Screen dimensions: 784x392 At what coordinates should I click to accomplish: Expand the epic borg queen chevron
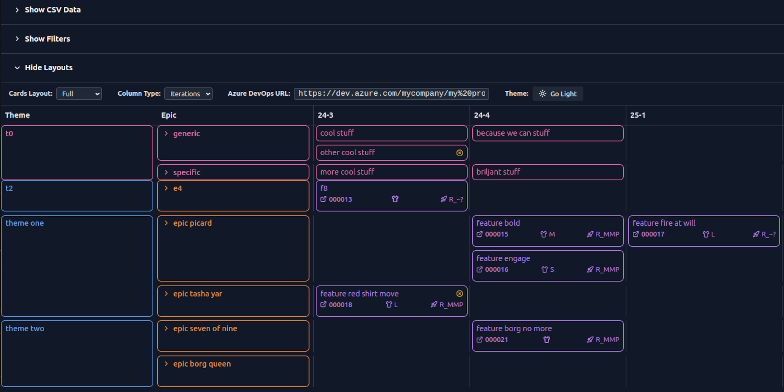[166, 364]
